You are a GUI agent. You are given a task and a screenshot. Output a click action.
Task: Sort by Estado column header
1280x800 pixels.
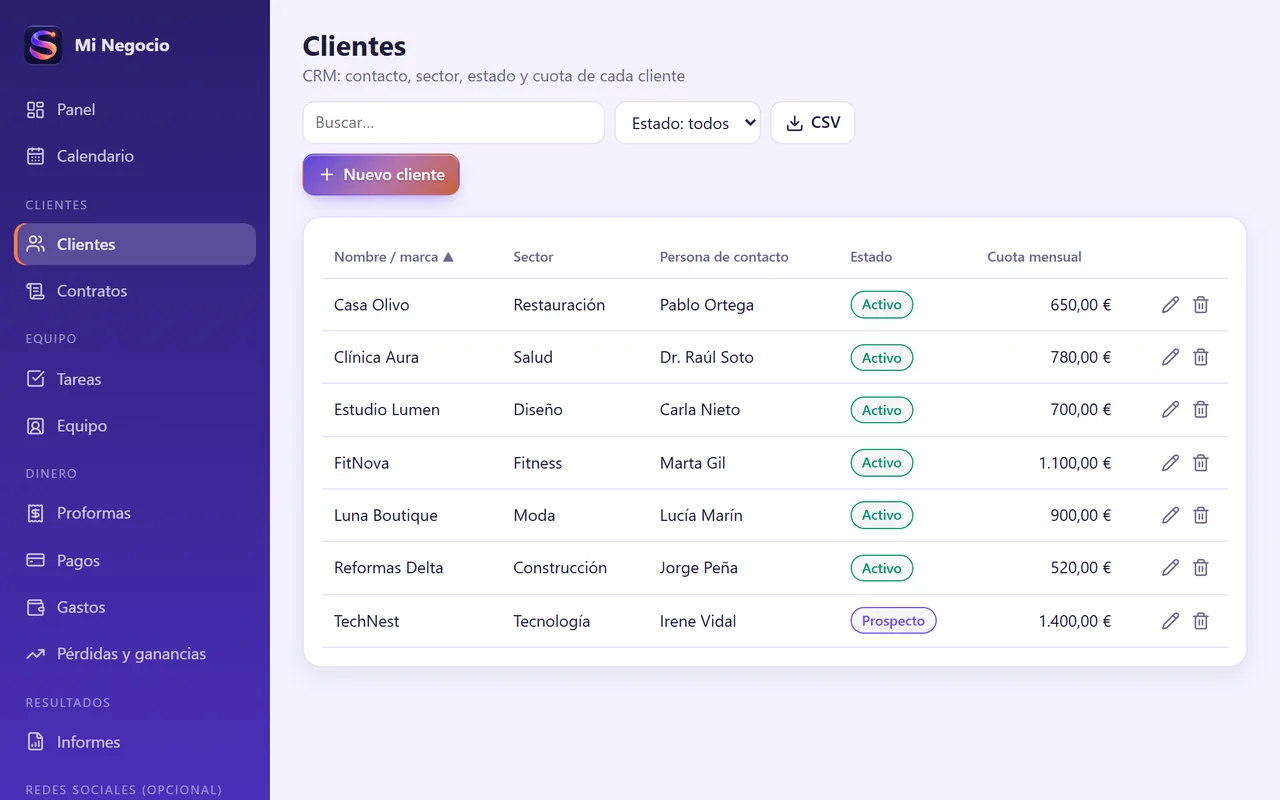click(871, 257)
